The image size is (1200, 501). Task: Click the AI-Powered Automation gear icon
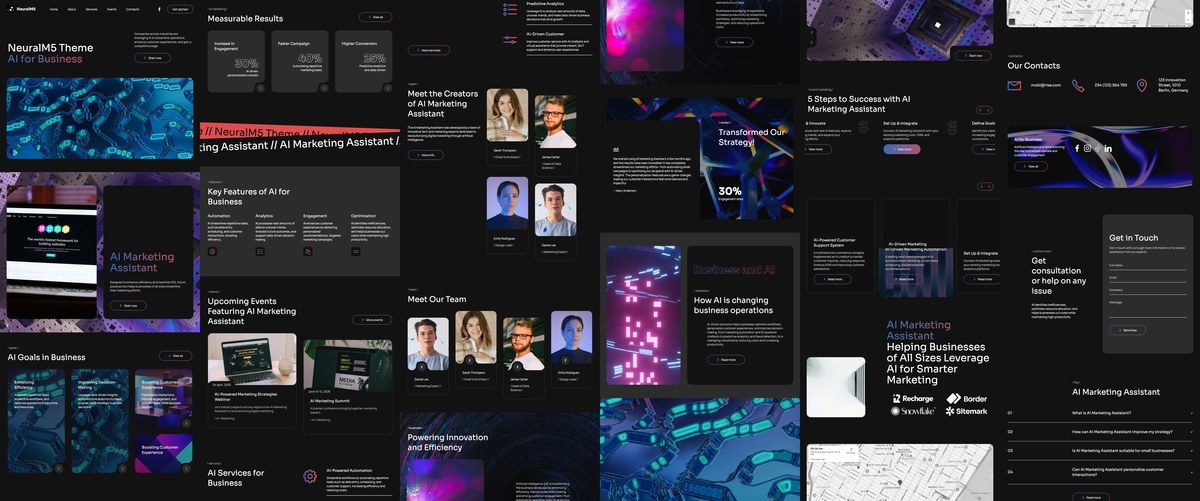pyautogui.click(x=310, y=476)
